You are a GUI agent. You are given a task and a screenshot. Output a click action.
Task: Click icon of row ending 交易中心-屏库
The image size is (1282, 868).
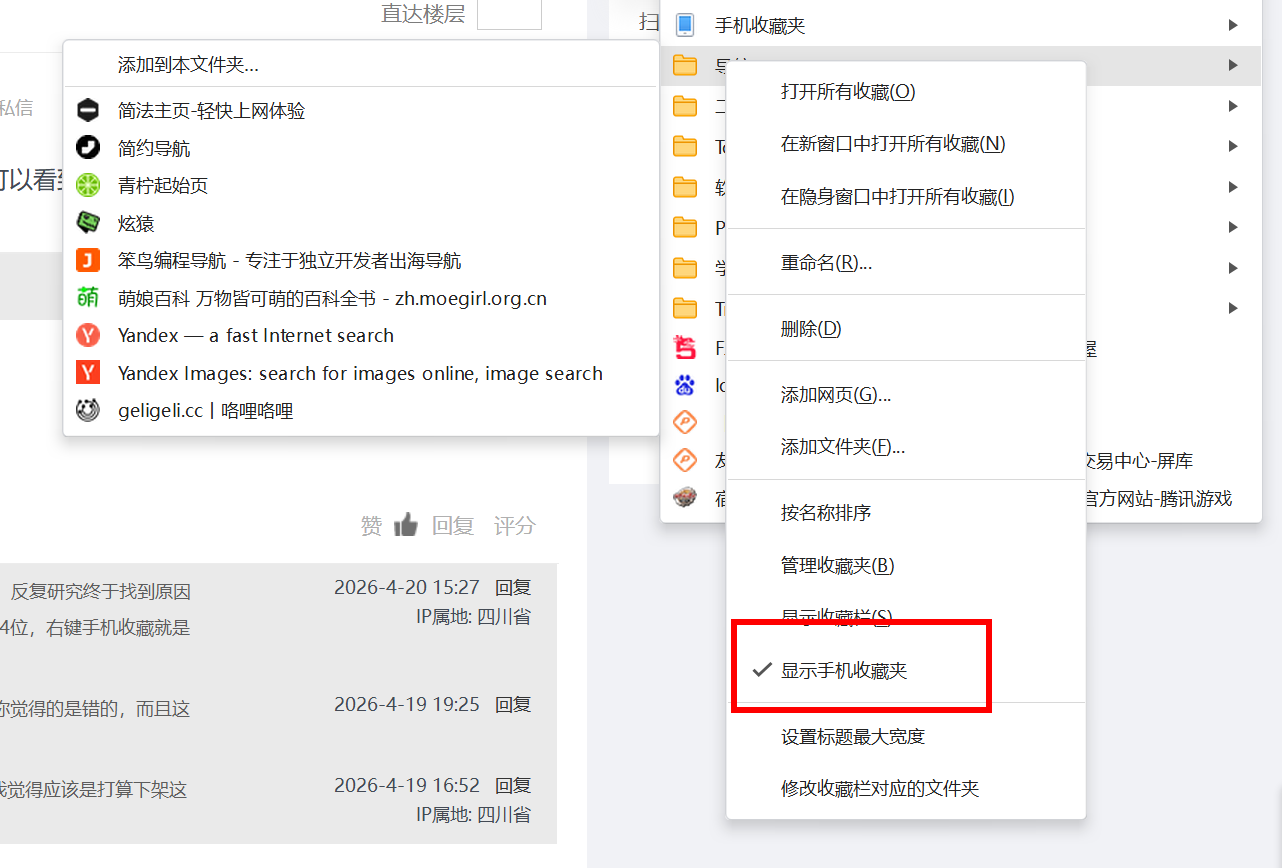tap(685, 460)
